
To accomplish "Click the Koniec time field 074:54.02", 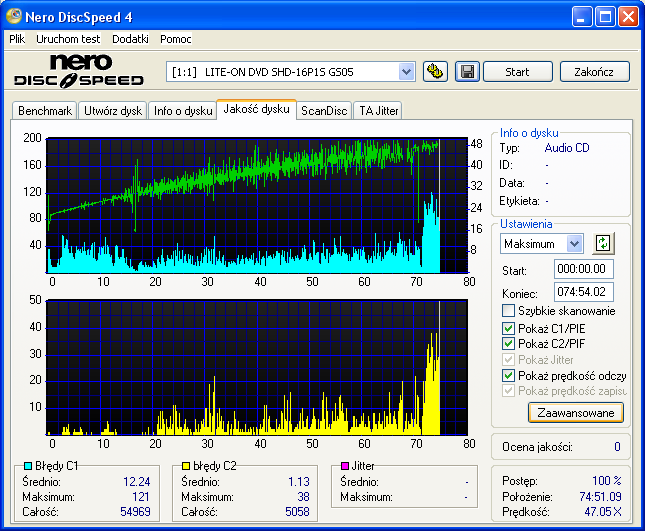I will 583,292.
